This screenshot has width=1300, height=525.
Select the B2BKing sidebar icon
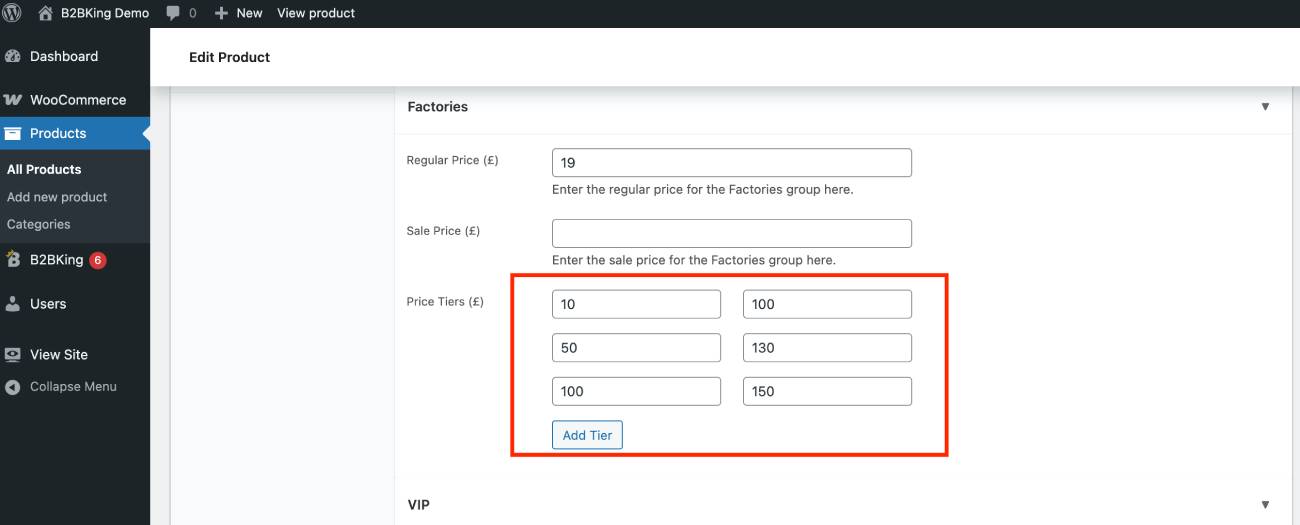[x=13, y=260]
